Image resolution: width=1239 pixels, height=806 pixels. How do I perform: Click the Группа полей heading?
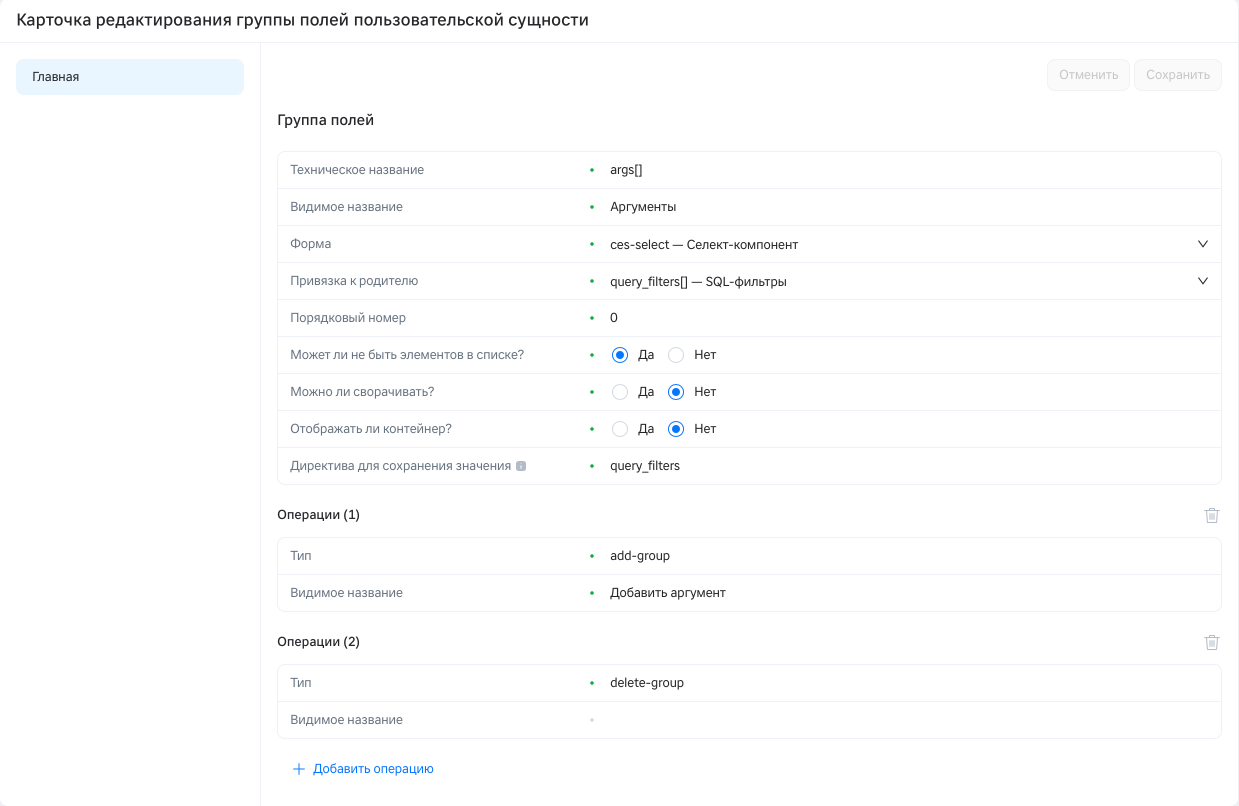click(326, 120)
